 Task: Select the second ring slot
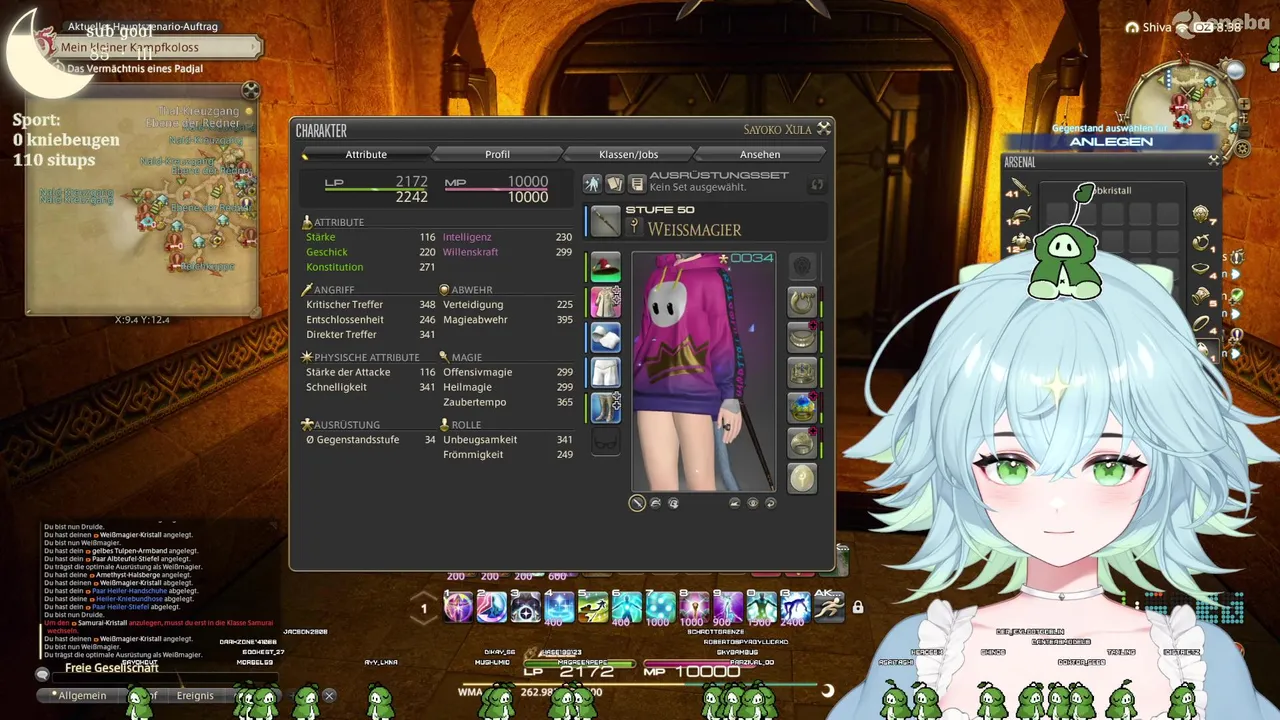[802, 442]
